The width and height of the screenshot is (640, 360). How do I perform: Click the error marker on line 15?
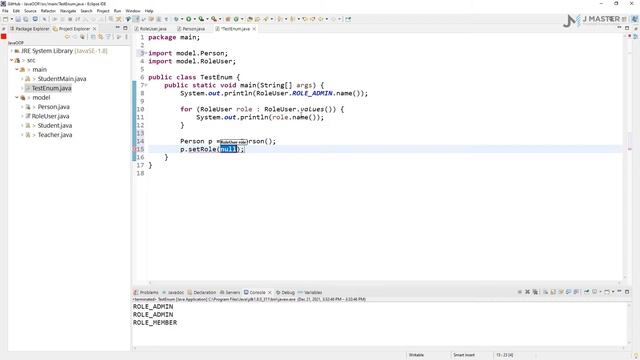[135, 149]
